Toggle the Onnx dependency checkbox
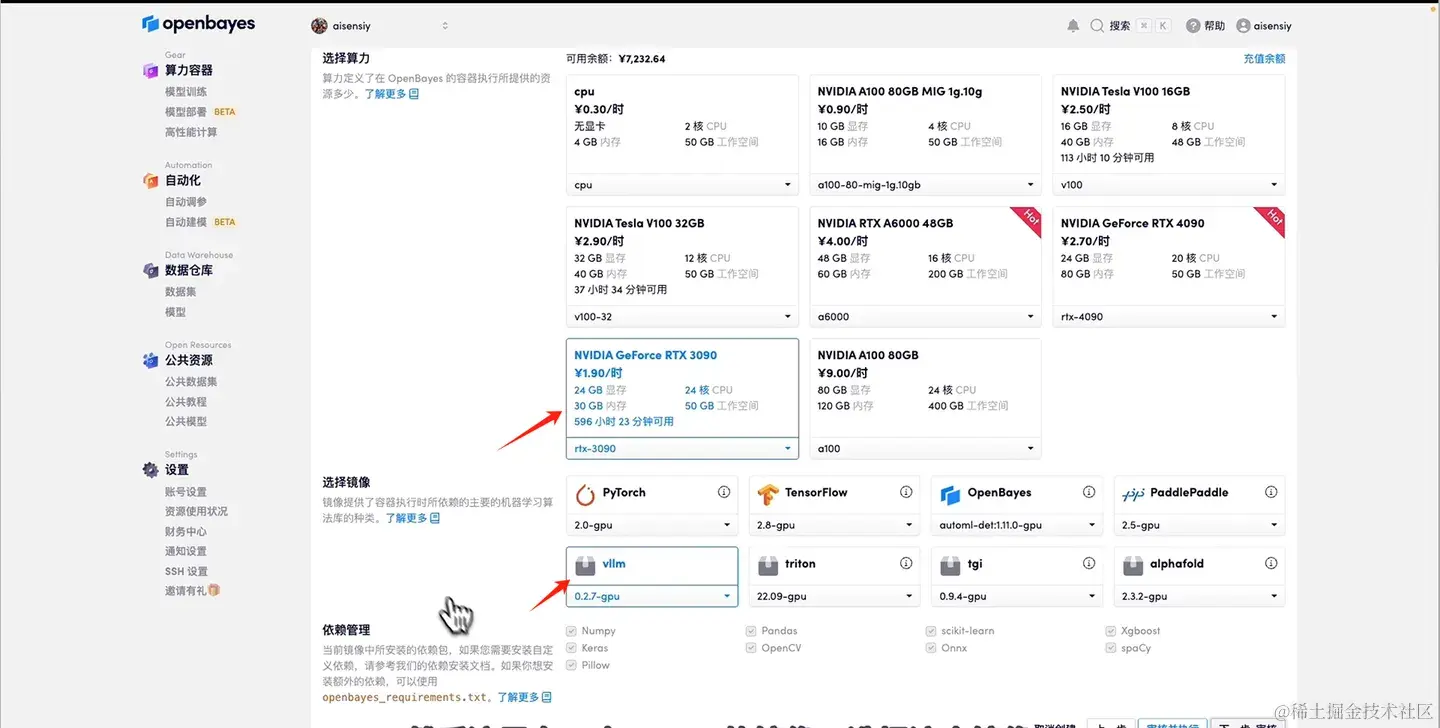The width and height of the screenshot is (1440, 728). click(931, 648)
